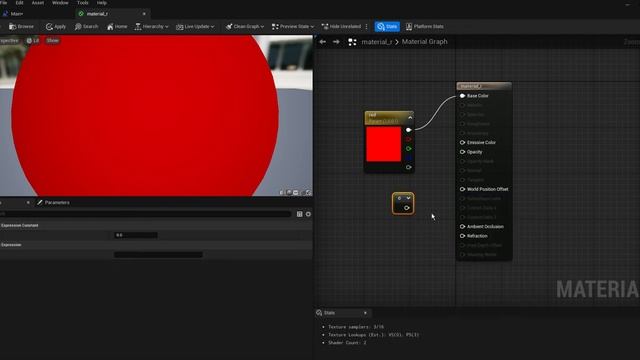Click the Home toolbar button
Image resolution: width=640 pixels, height=360 pixels.
[117, 27]
